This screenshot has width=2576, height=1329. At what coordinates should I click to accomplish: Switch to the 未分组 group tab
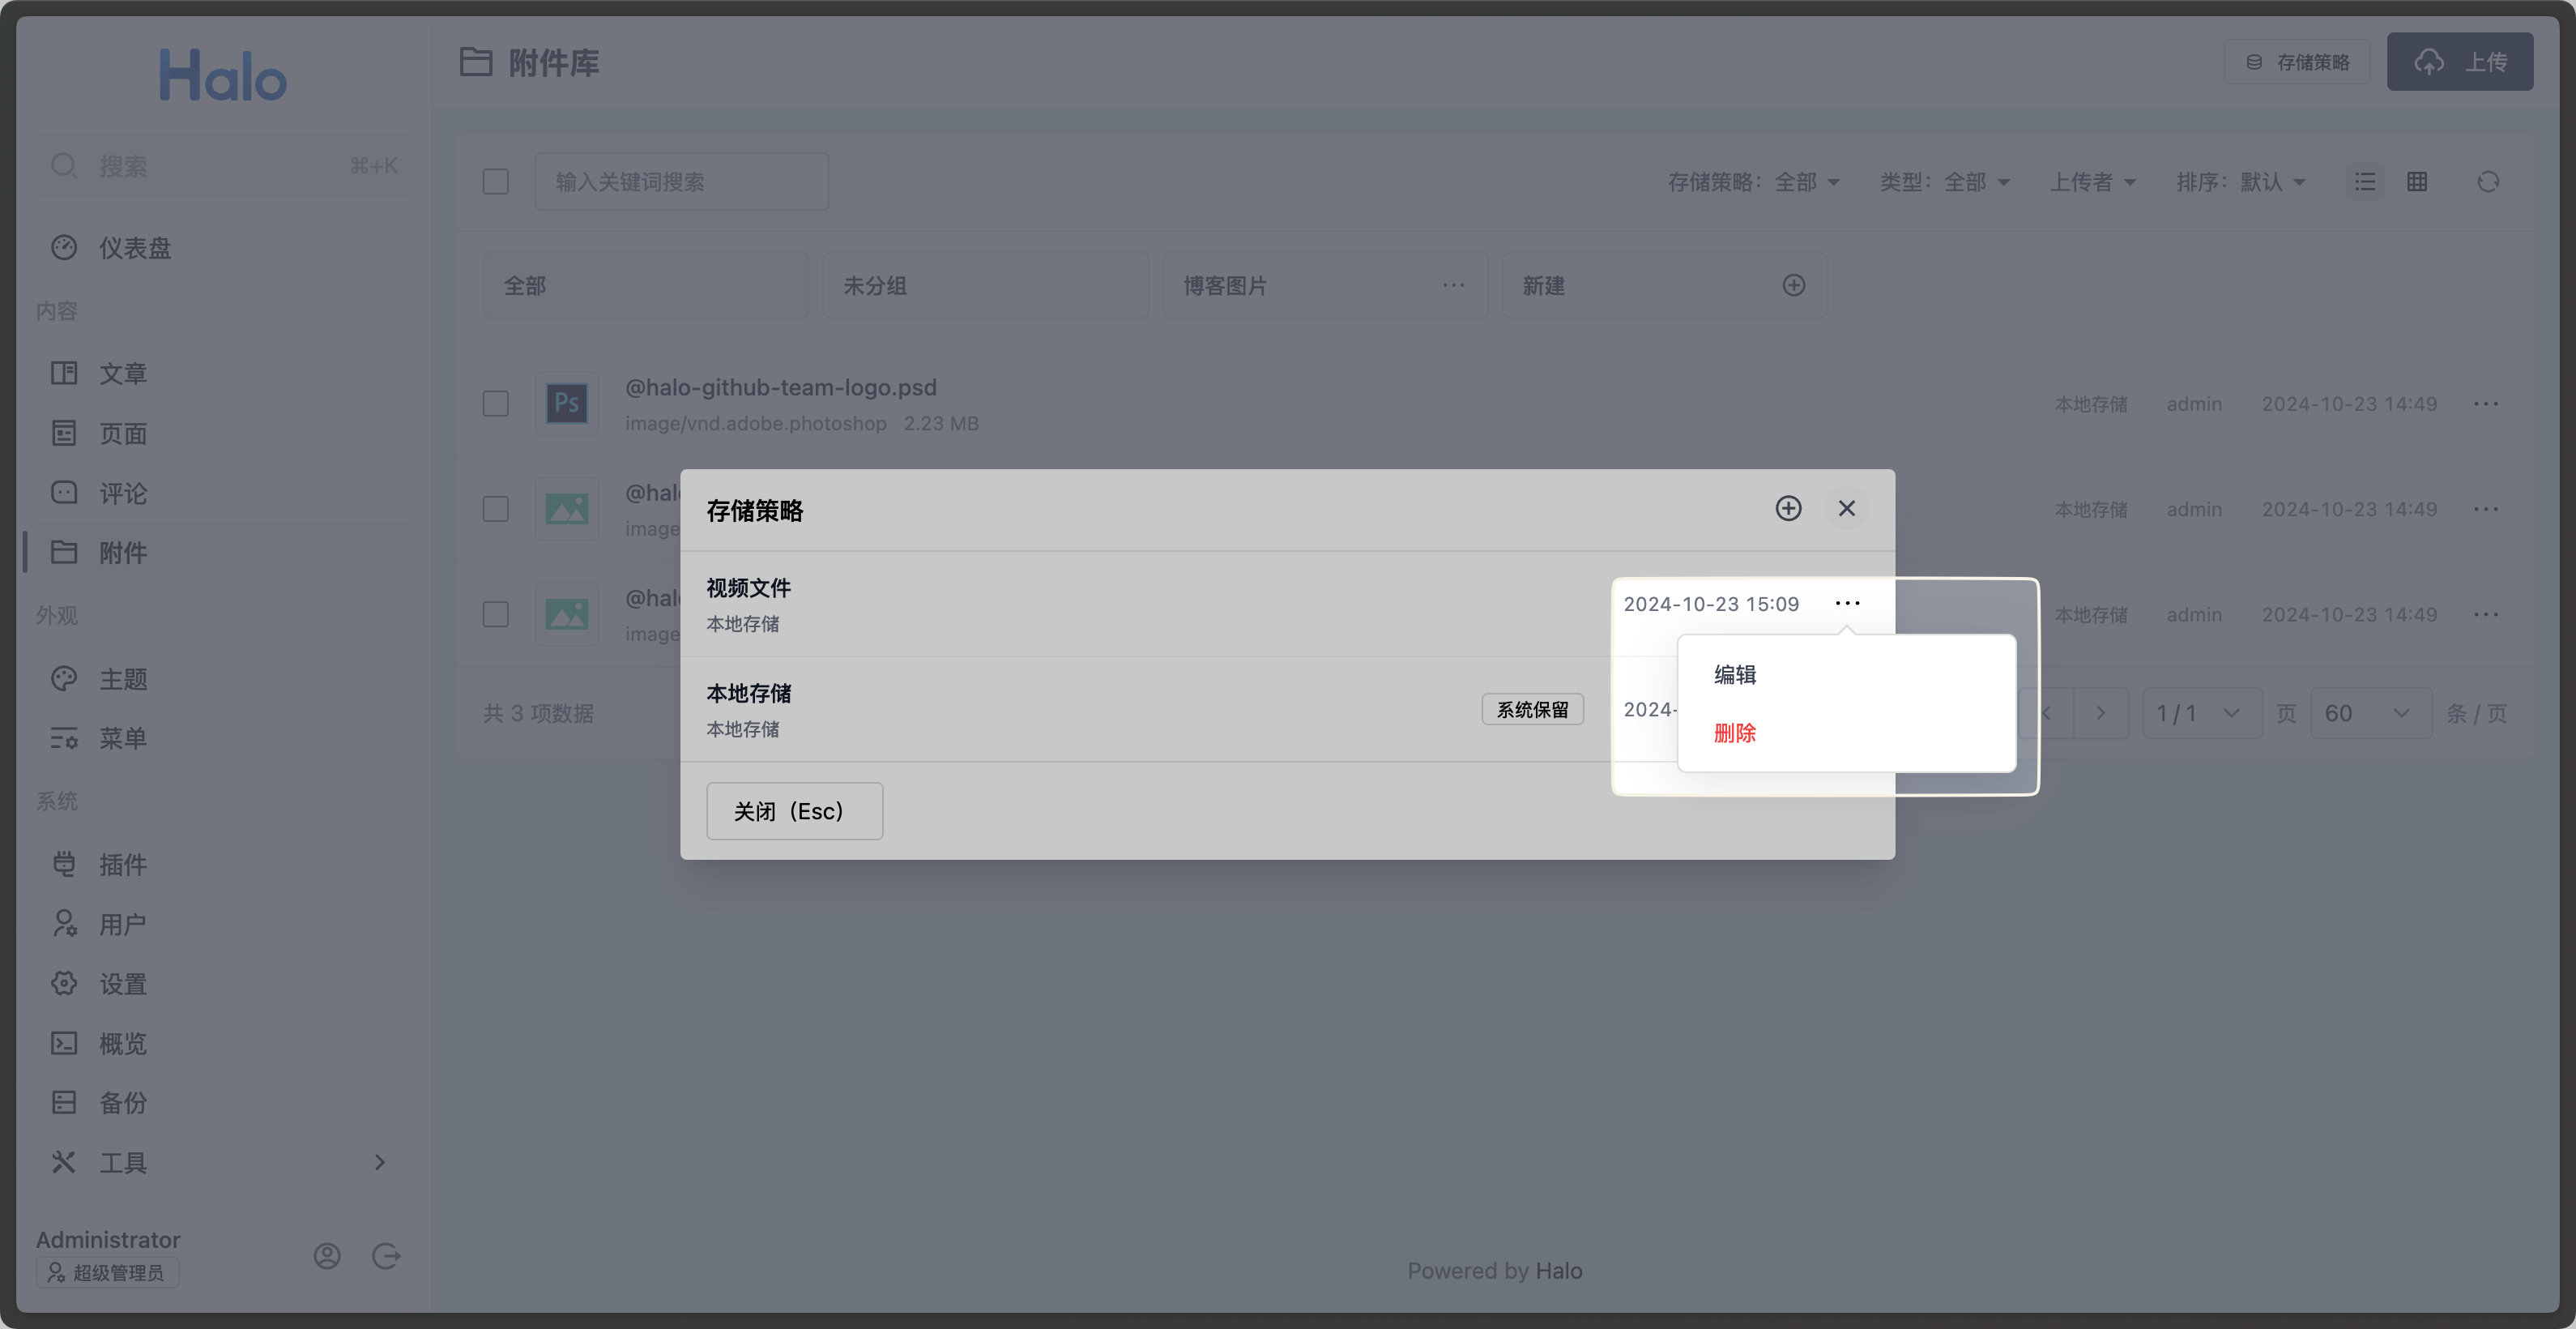pyautogui.click(x=876, y=285)
